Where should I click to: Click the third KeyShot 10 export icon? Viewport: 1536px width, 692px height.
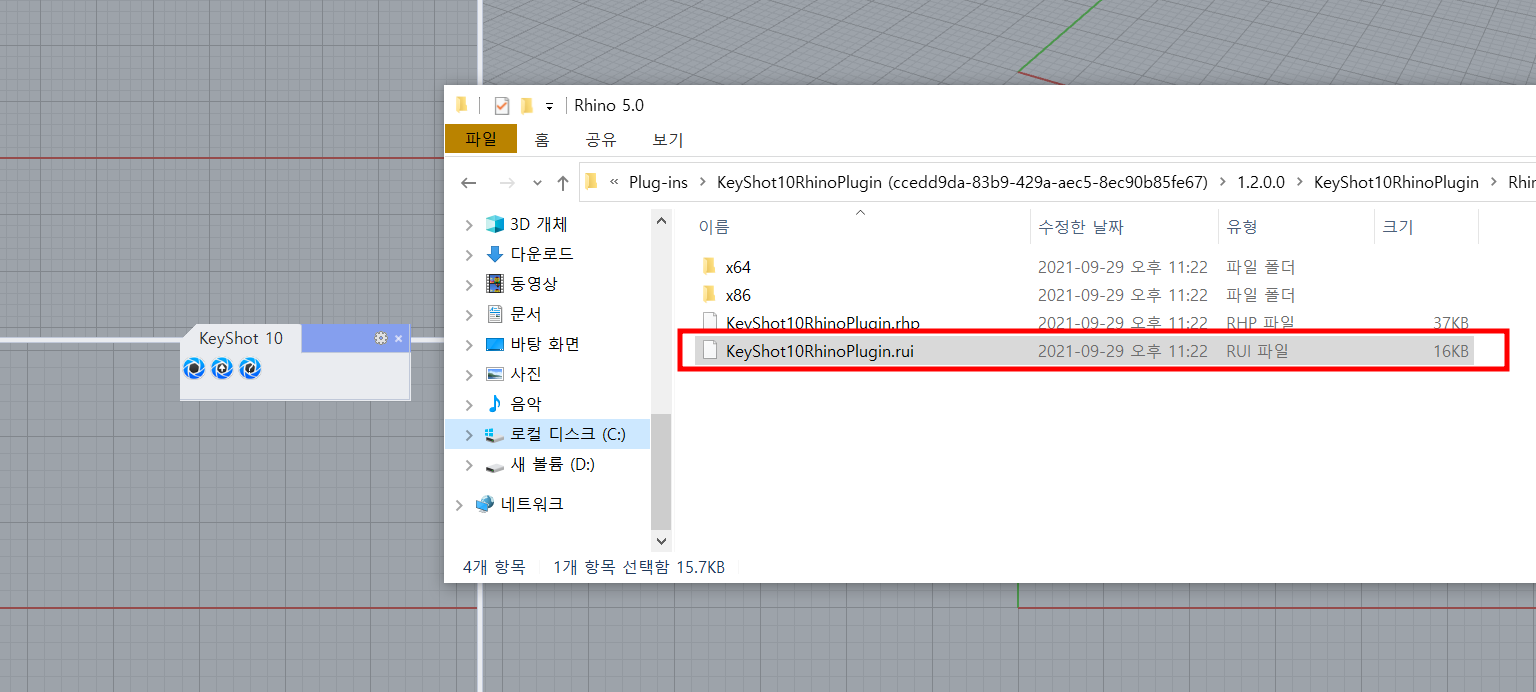(x=250, y=369)
